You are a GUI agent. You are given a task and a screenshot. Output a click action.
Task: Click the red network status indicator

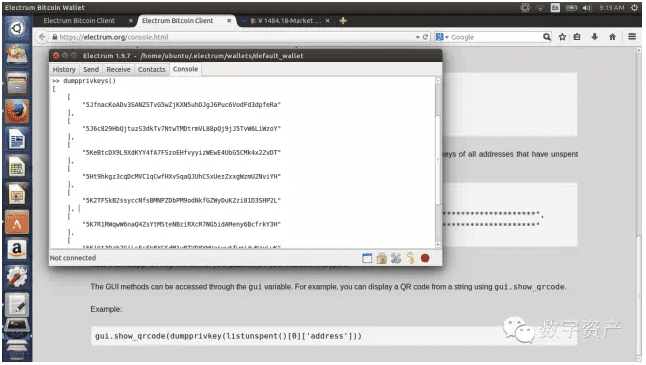425,258
